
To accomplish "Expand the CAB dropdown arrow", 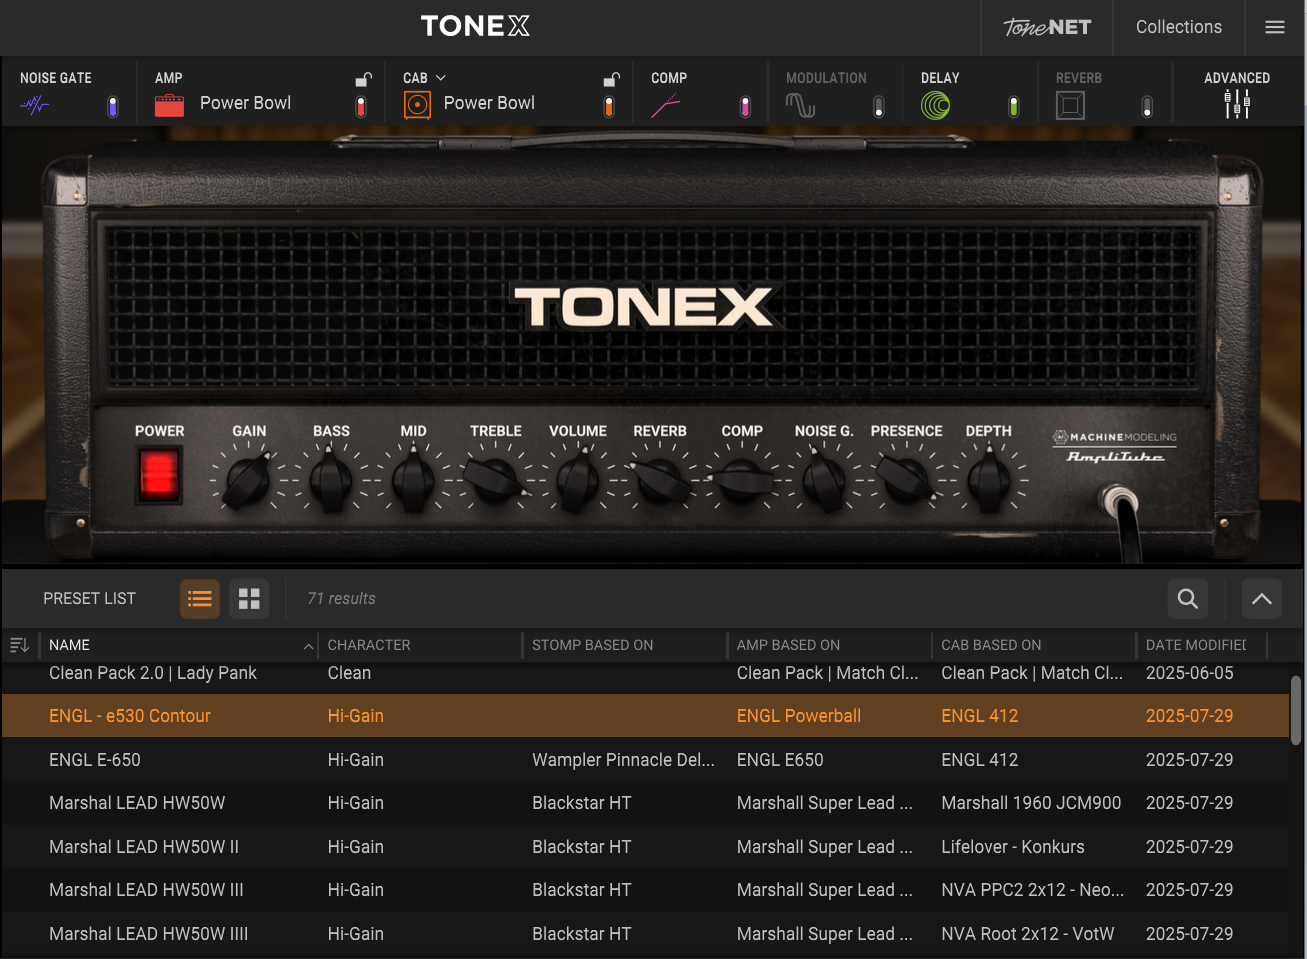I will tap(441, 78).
